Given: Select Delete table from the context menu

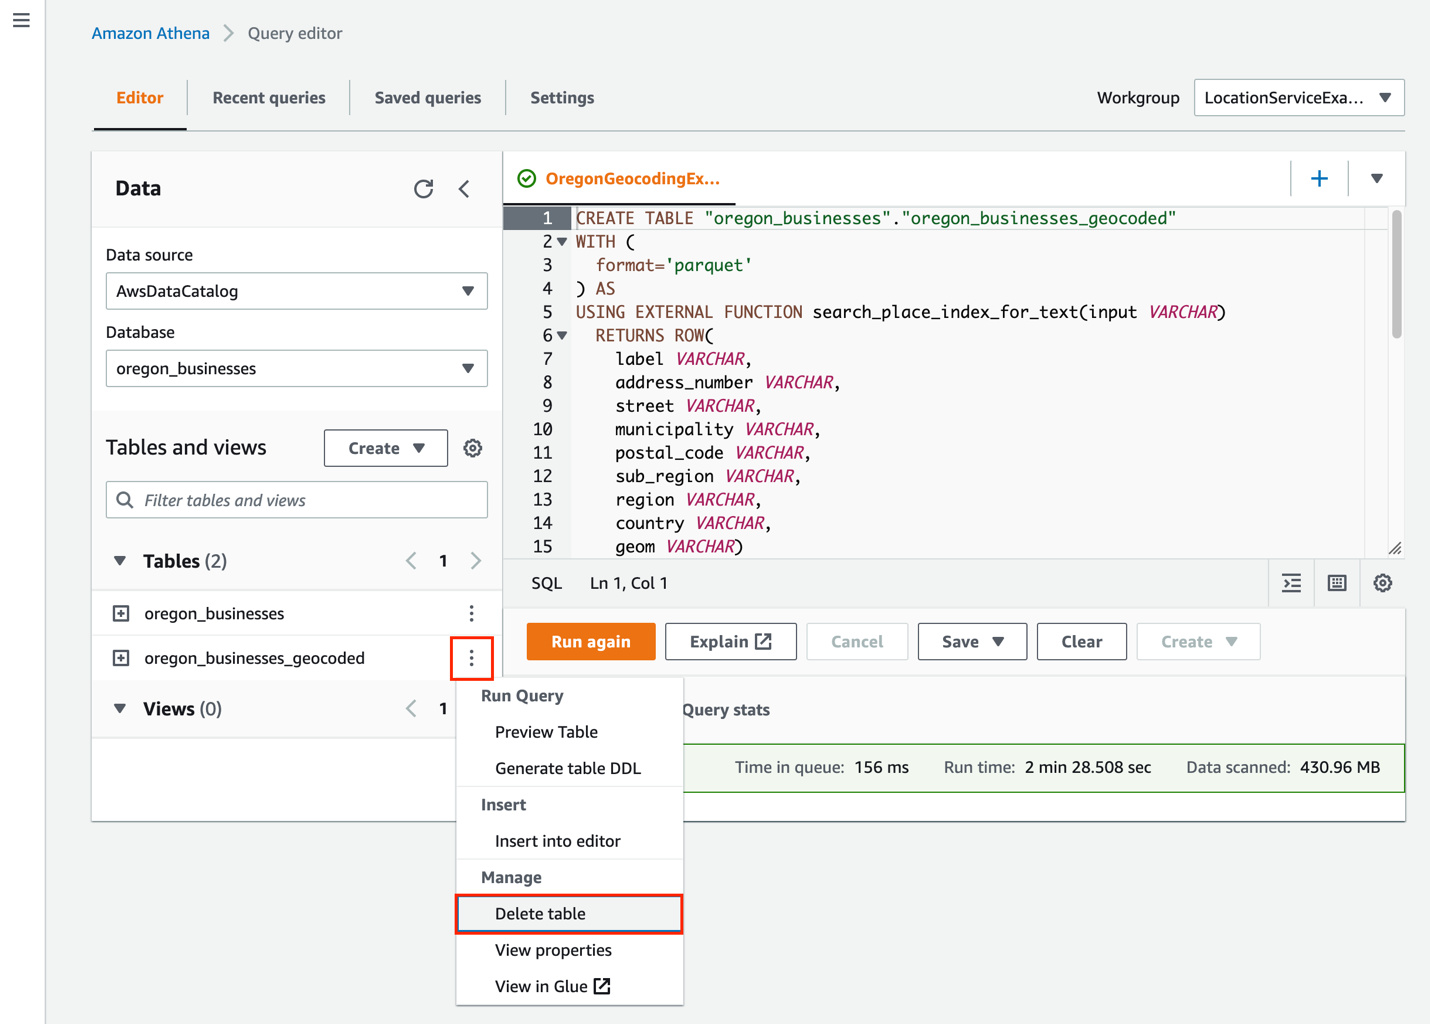Looking at the screenshot, I should pyautogui.click(x=540, y=913).
